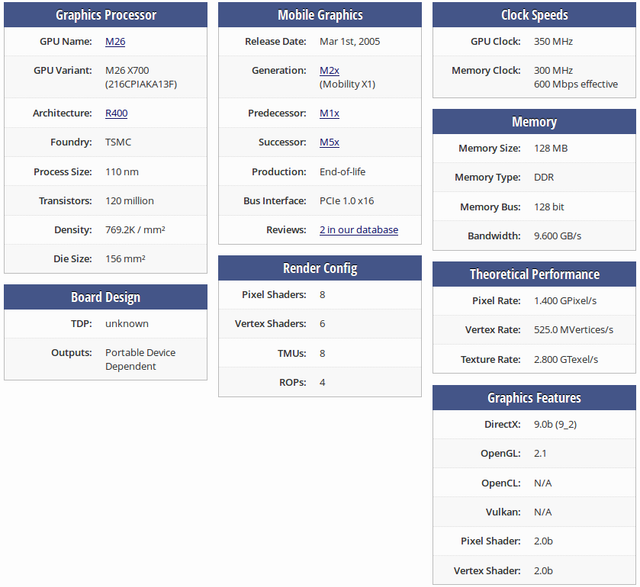Click the bus interface value 'PCIe 1.0 x16'
640x587 pixels.
(347, 201)
